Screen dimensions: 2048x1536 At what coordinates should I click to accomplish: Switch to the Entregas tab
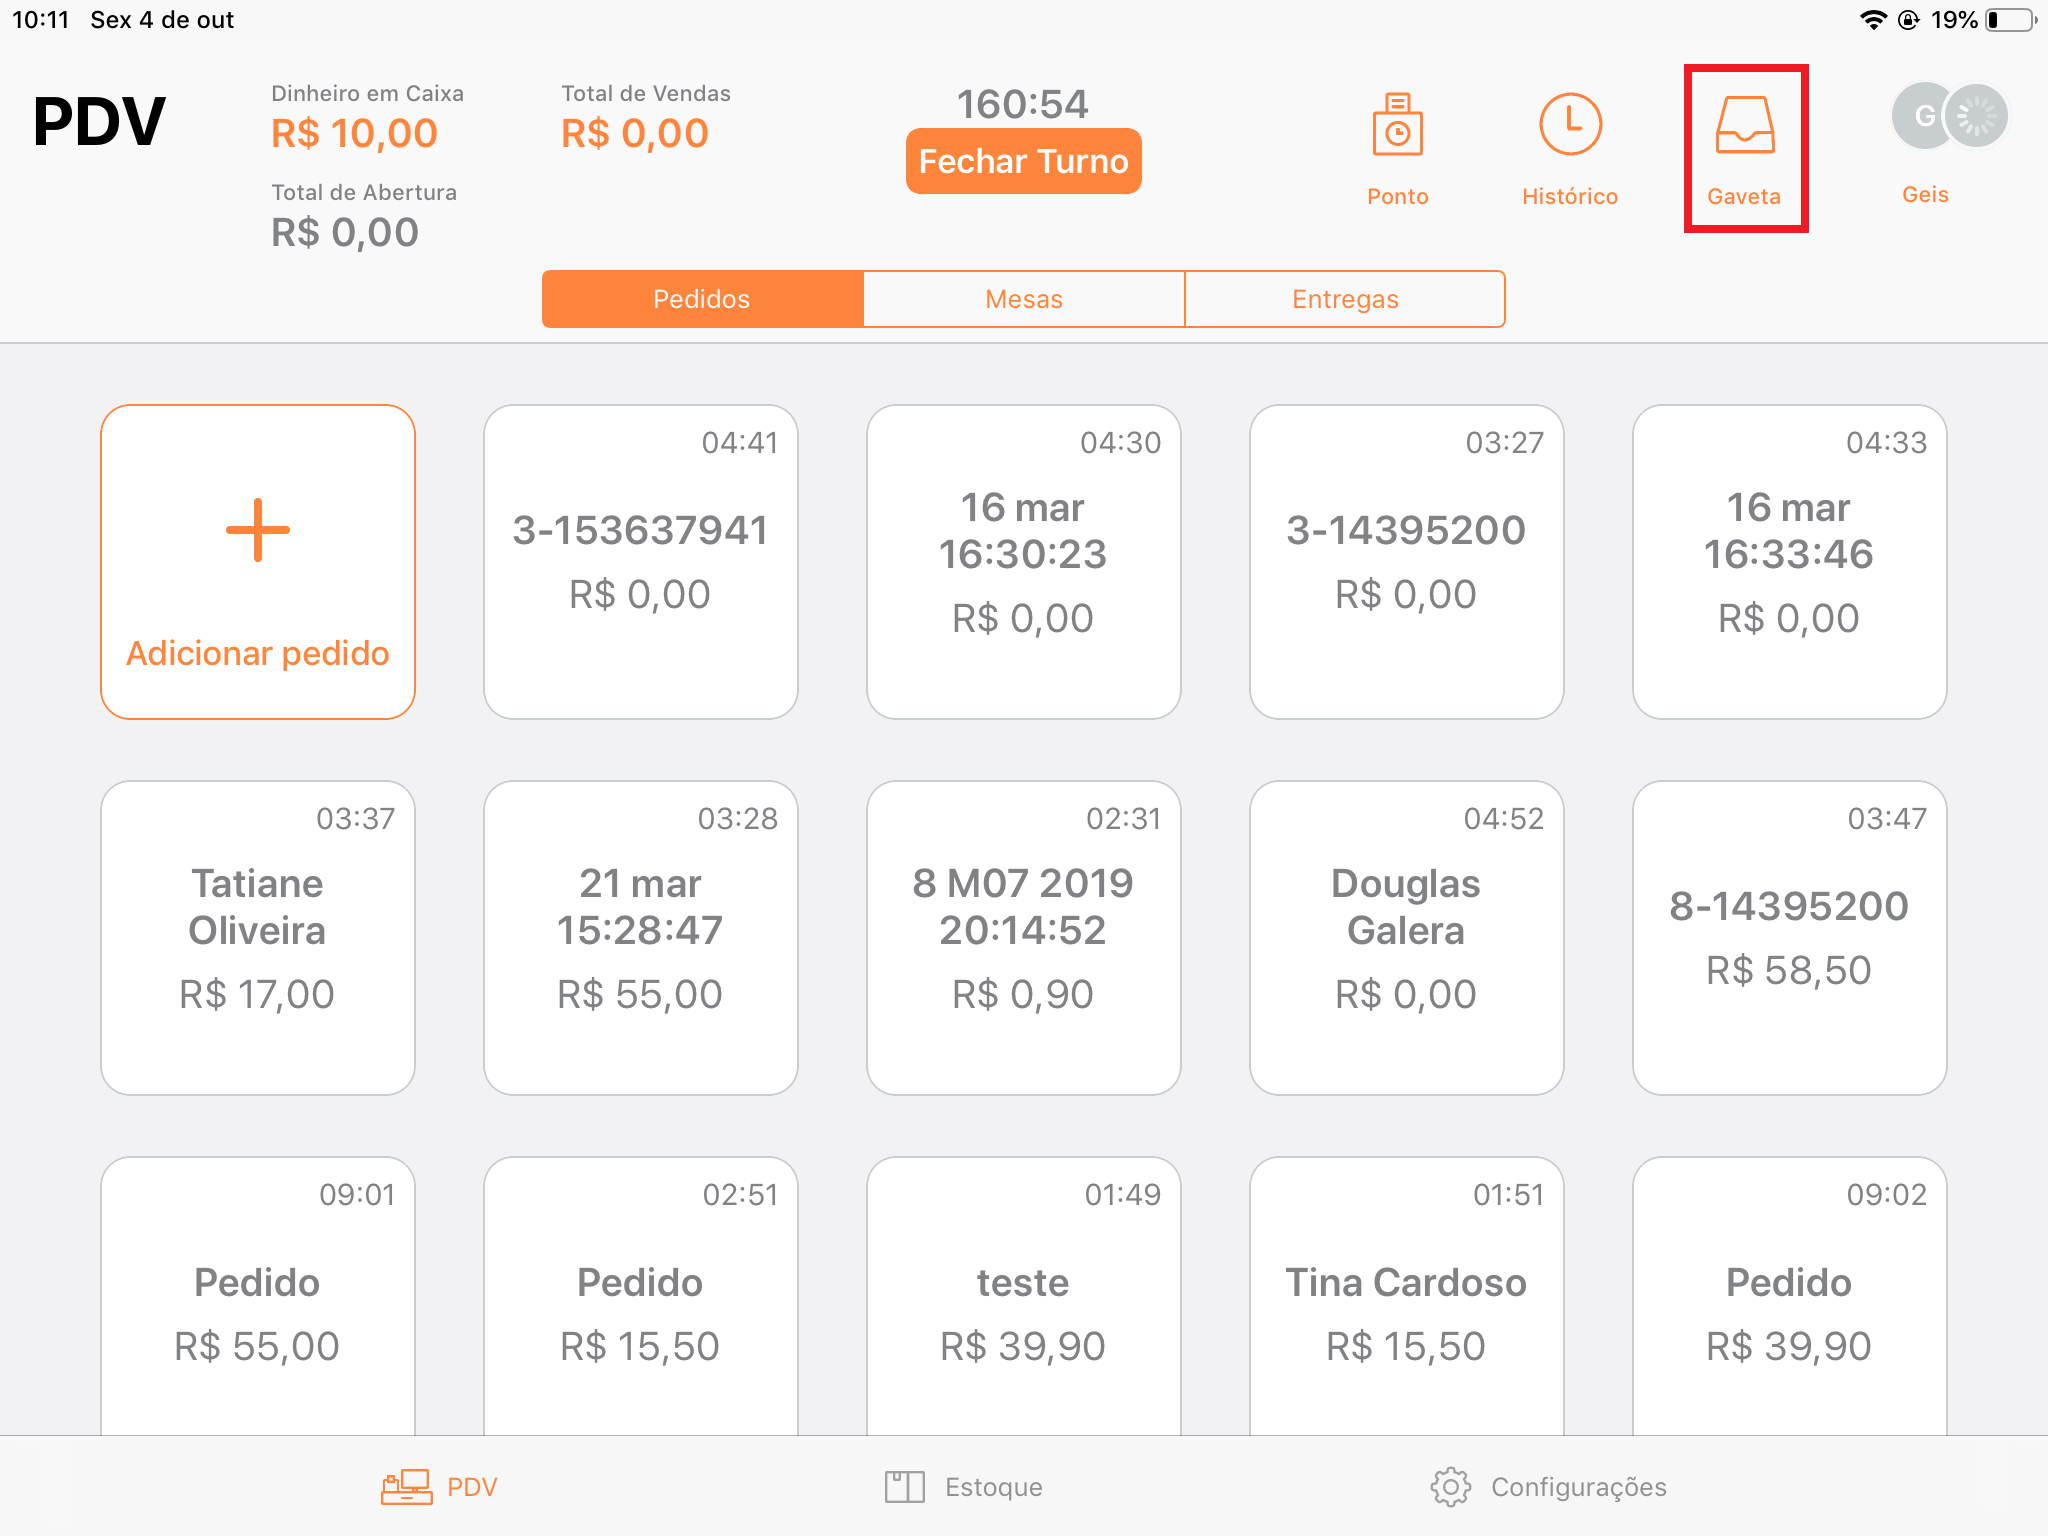1345,299
